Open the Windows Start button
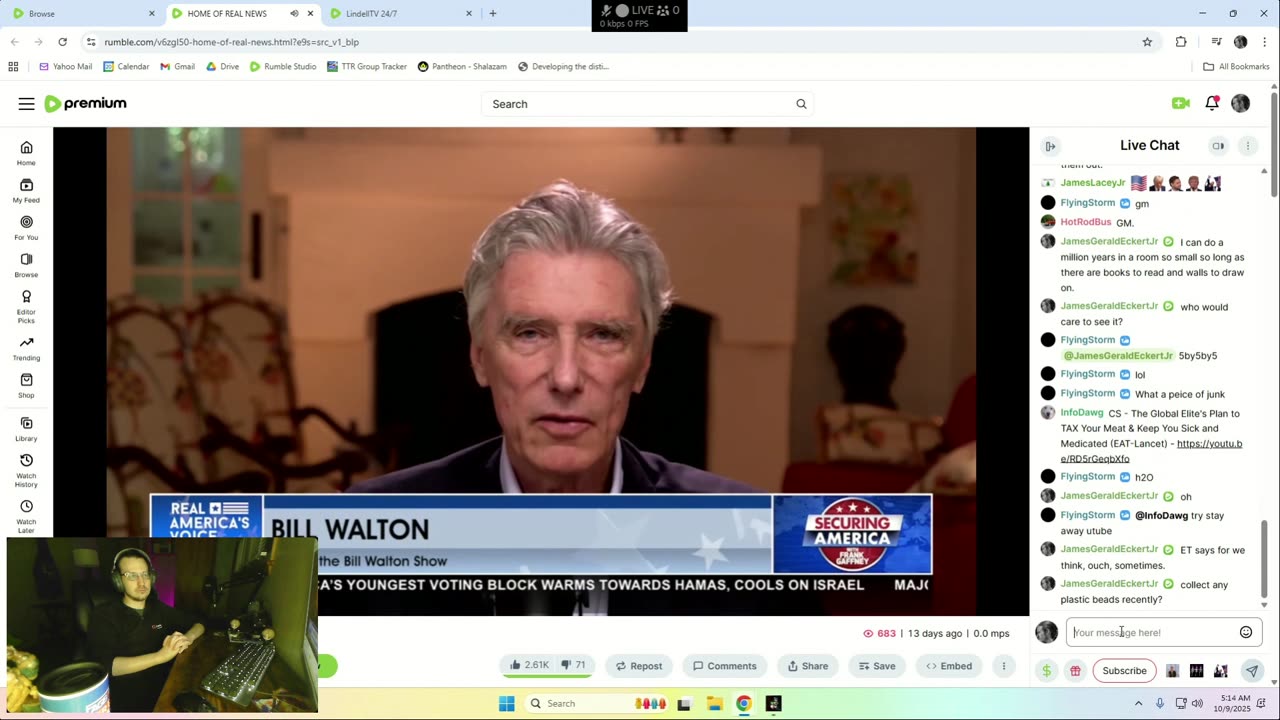The height and width of the screenshot is (720, 1280). 507,704
